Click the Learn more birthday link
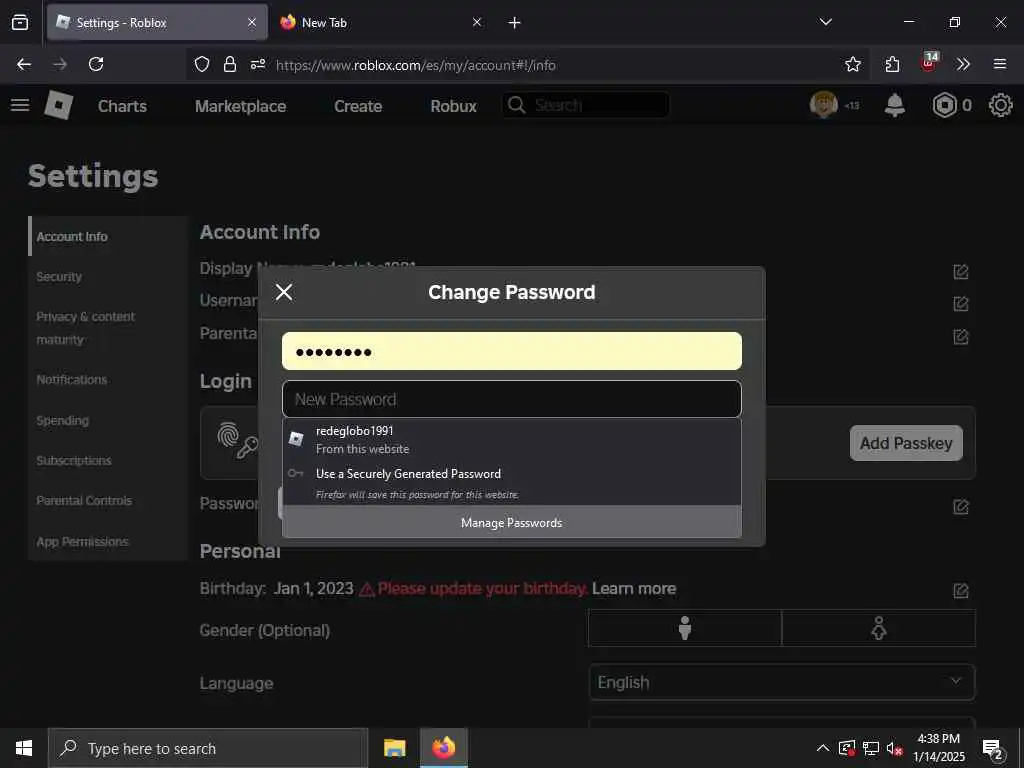The width and height of the screenshot is (1024, 768). 633,588
